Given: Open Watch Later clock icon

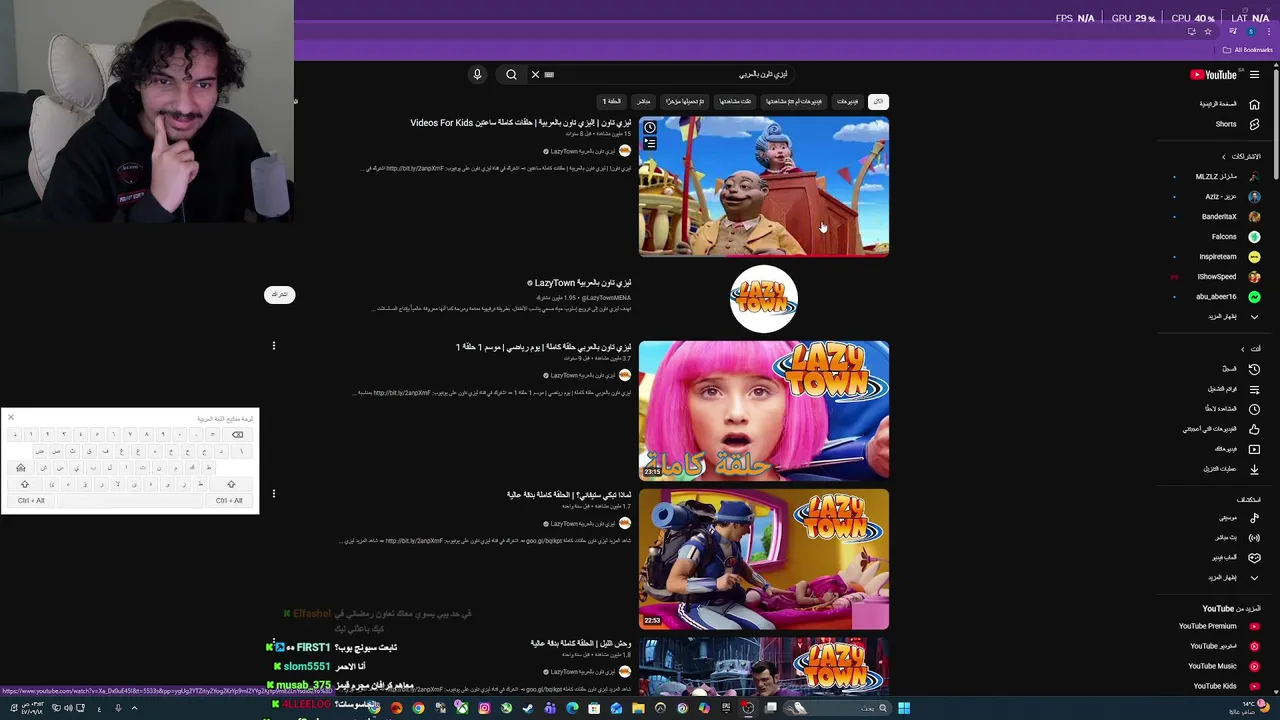Looking at the screenshot, I should 1254,409.
